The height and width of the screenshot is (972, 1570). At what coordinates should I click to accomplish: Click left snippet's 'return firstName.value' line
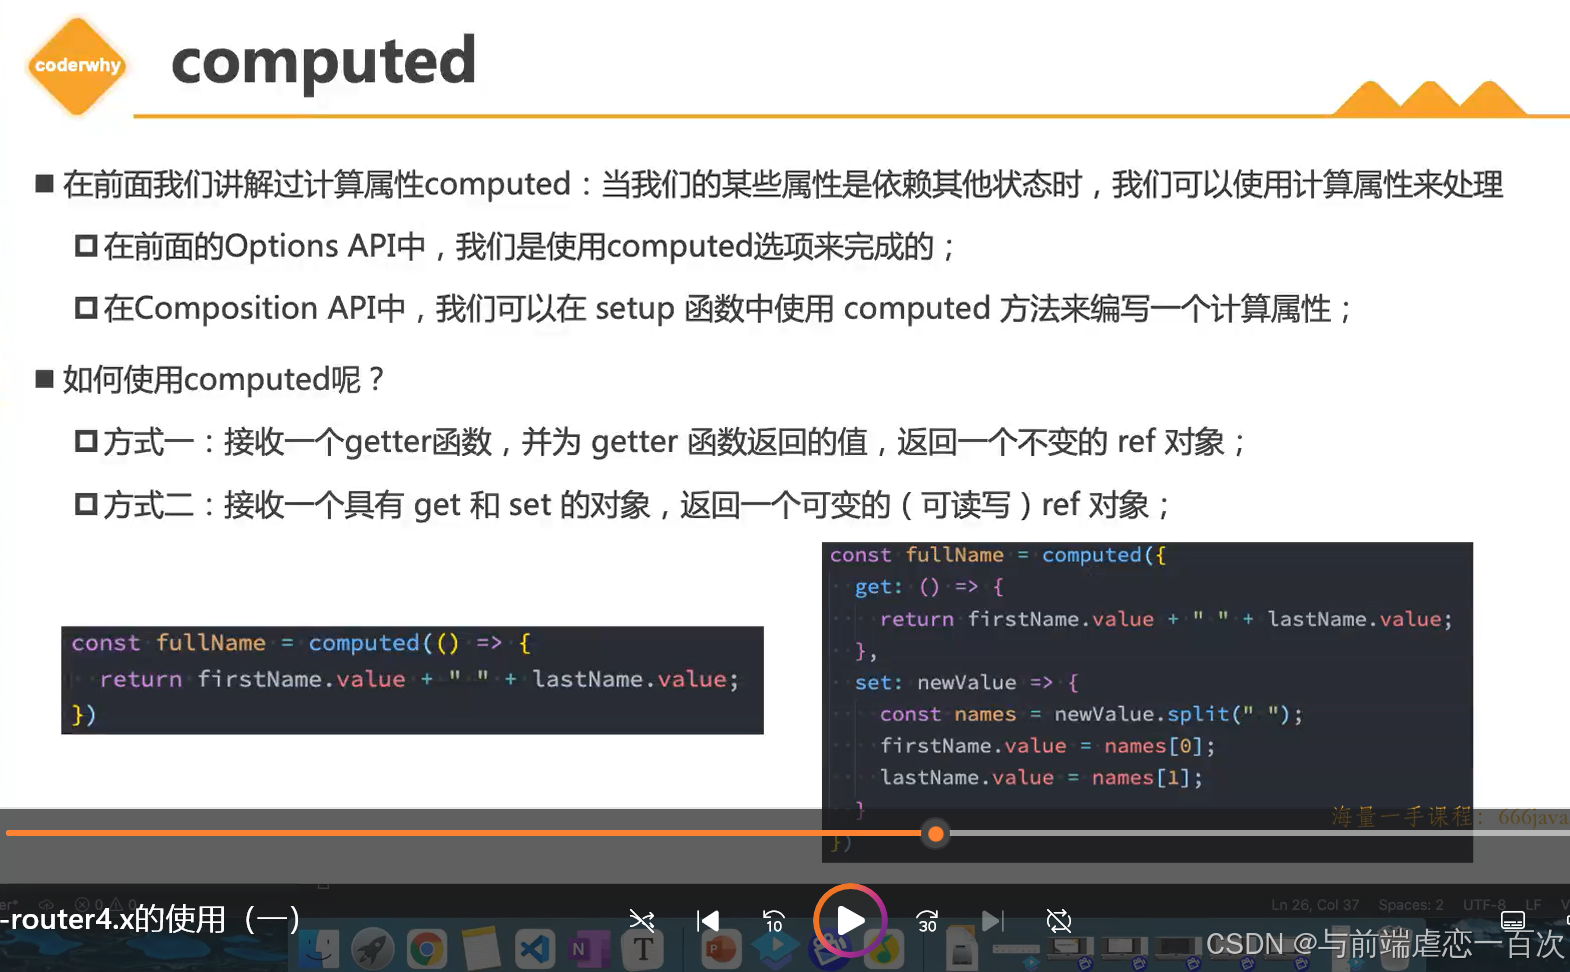tap(419, 679)
